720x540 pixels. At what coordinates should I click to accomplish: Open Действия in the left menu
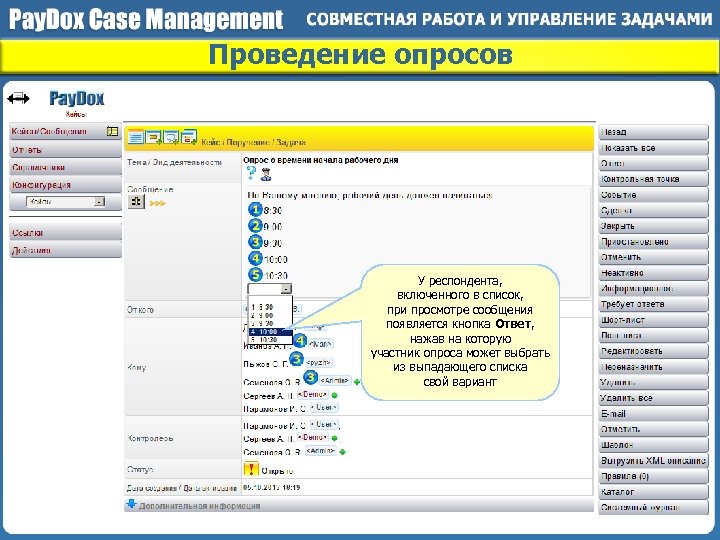click(x=65, y=250)
